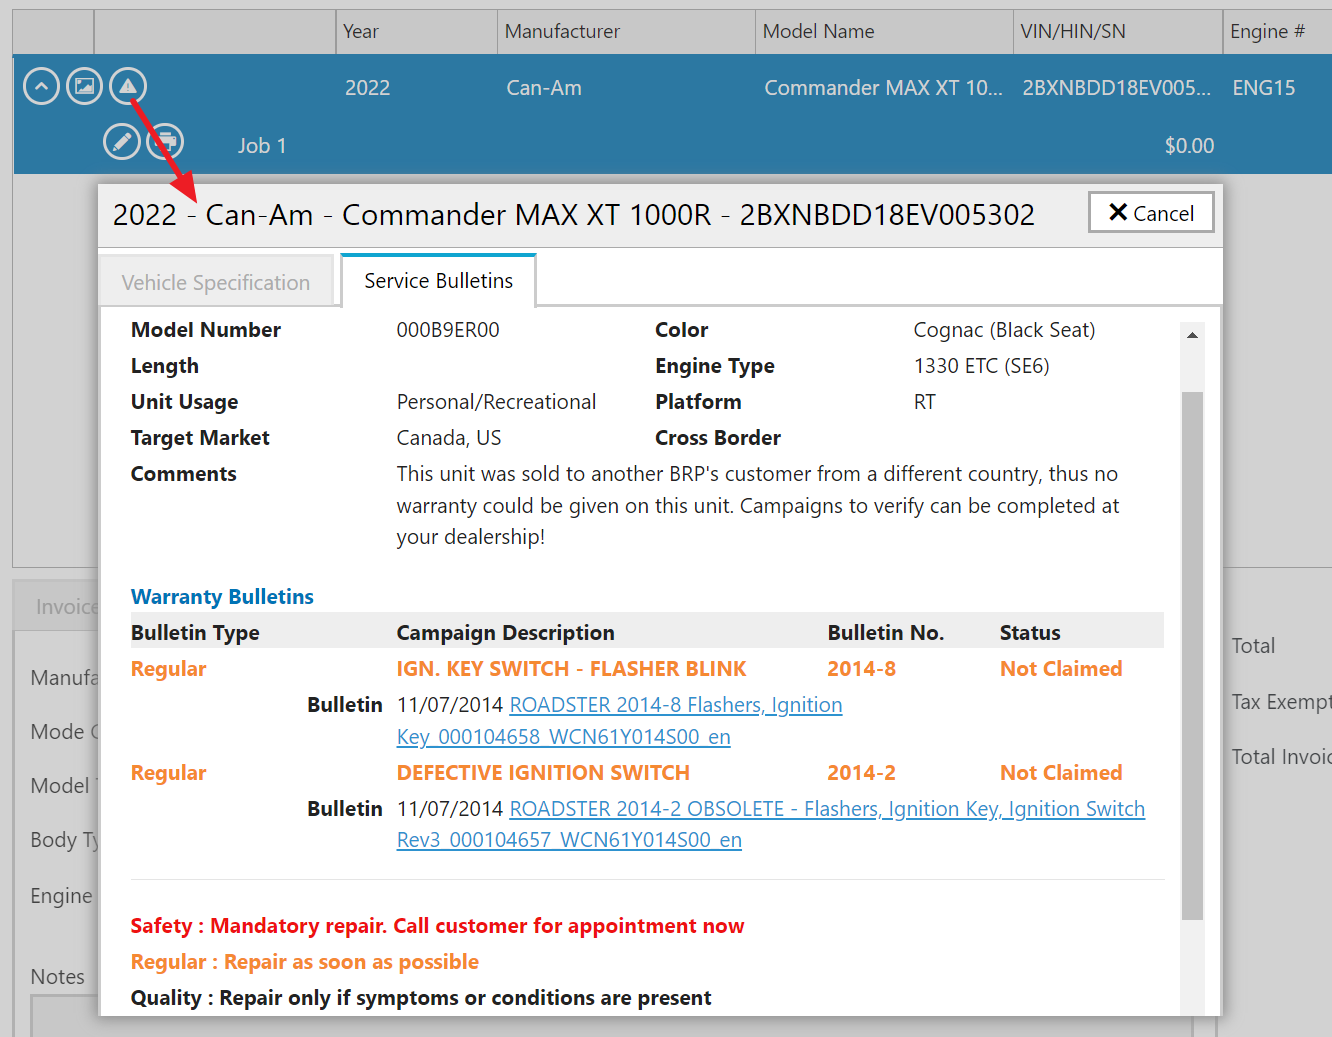
Task: Click bulletin number 2014-2
Action: [x=861, y=773]
